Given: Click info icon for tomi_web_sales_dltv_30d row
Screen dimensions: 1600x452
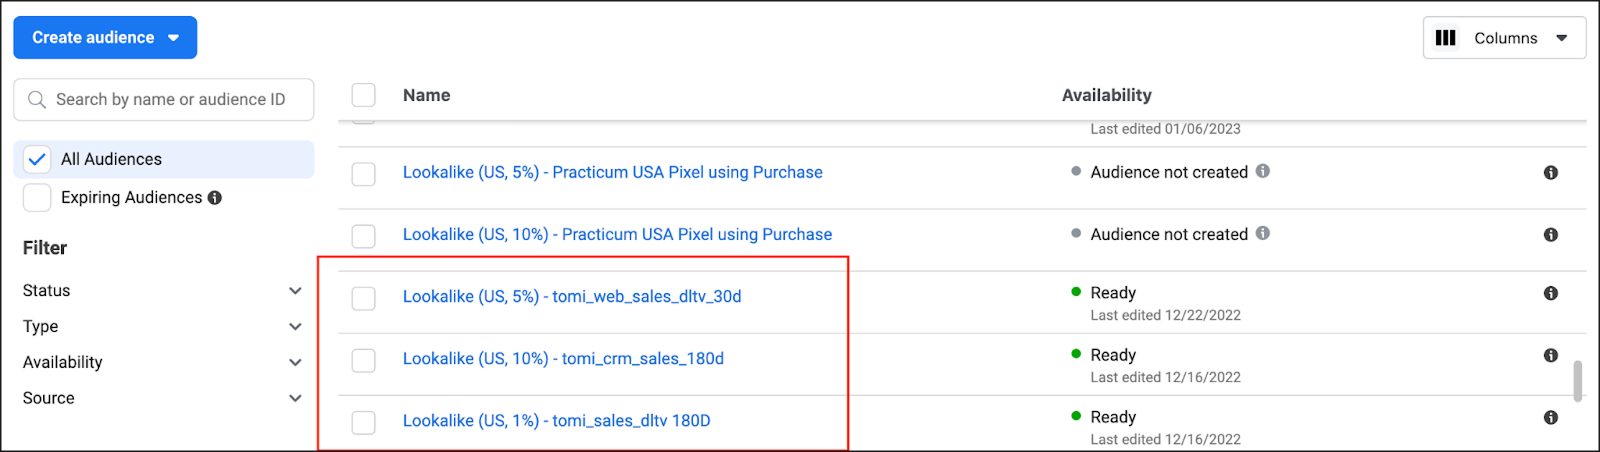Looking at the screenshot, I should click(x=1551, y=293).
